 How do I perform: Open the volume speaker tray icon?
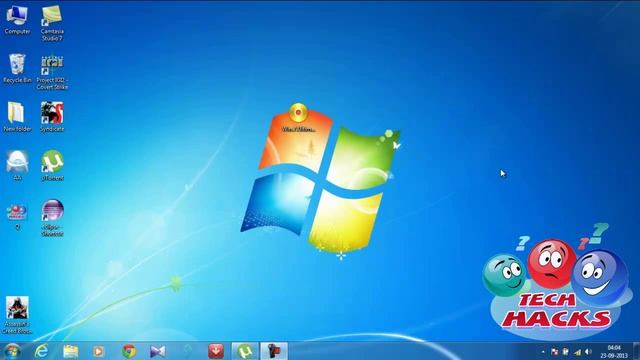click(588, 352)
